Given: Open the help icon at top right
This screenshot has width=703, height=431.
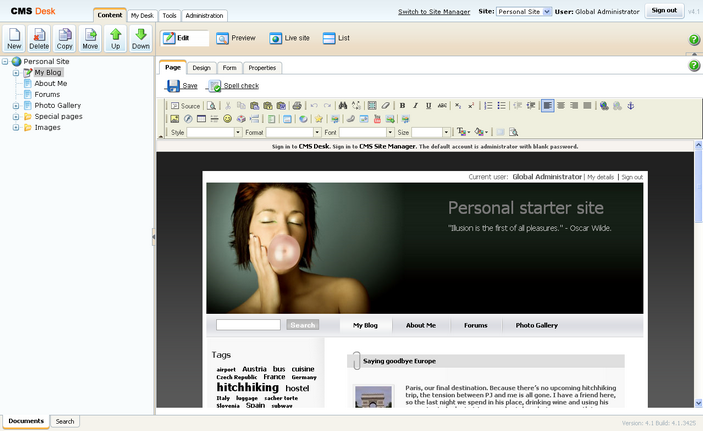Looking at the screenshot, I should (694, 40).
